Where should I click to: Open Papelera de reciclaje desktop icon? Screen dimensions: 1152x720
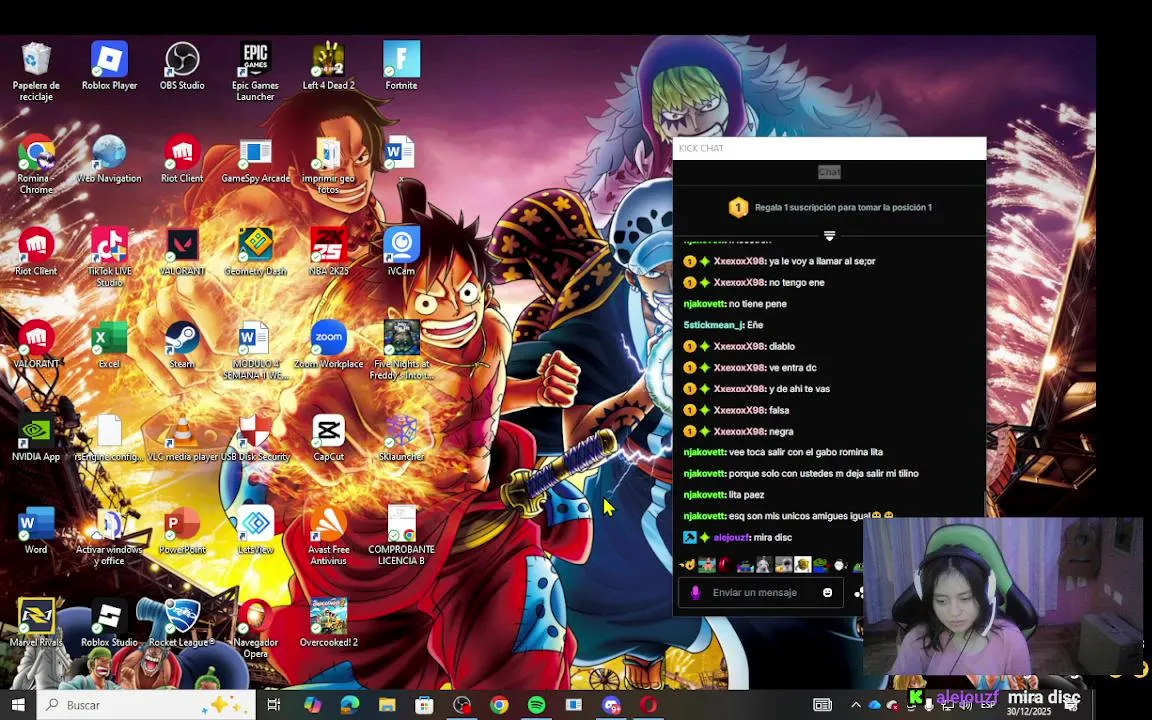(x=36, y=70)
